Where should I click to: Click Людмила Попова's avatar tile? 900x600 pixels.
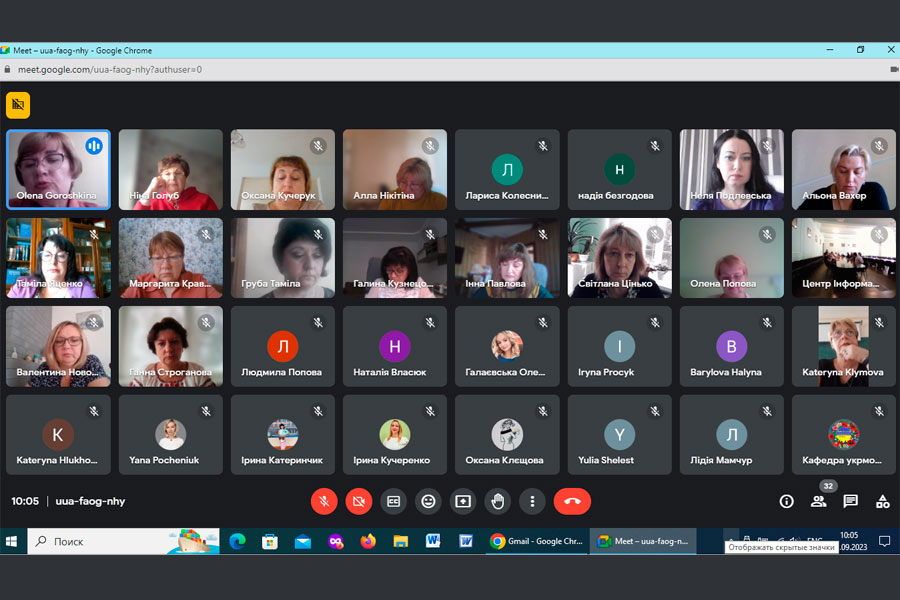pyautogui.click(x=282, y=346)
